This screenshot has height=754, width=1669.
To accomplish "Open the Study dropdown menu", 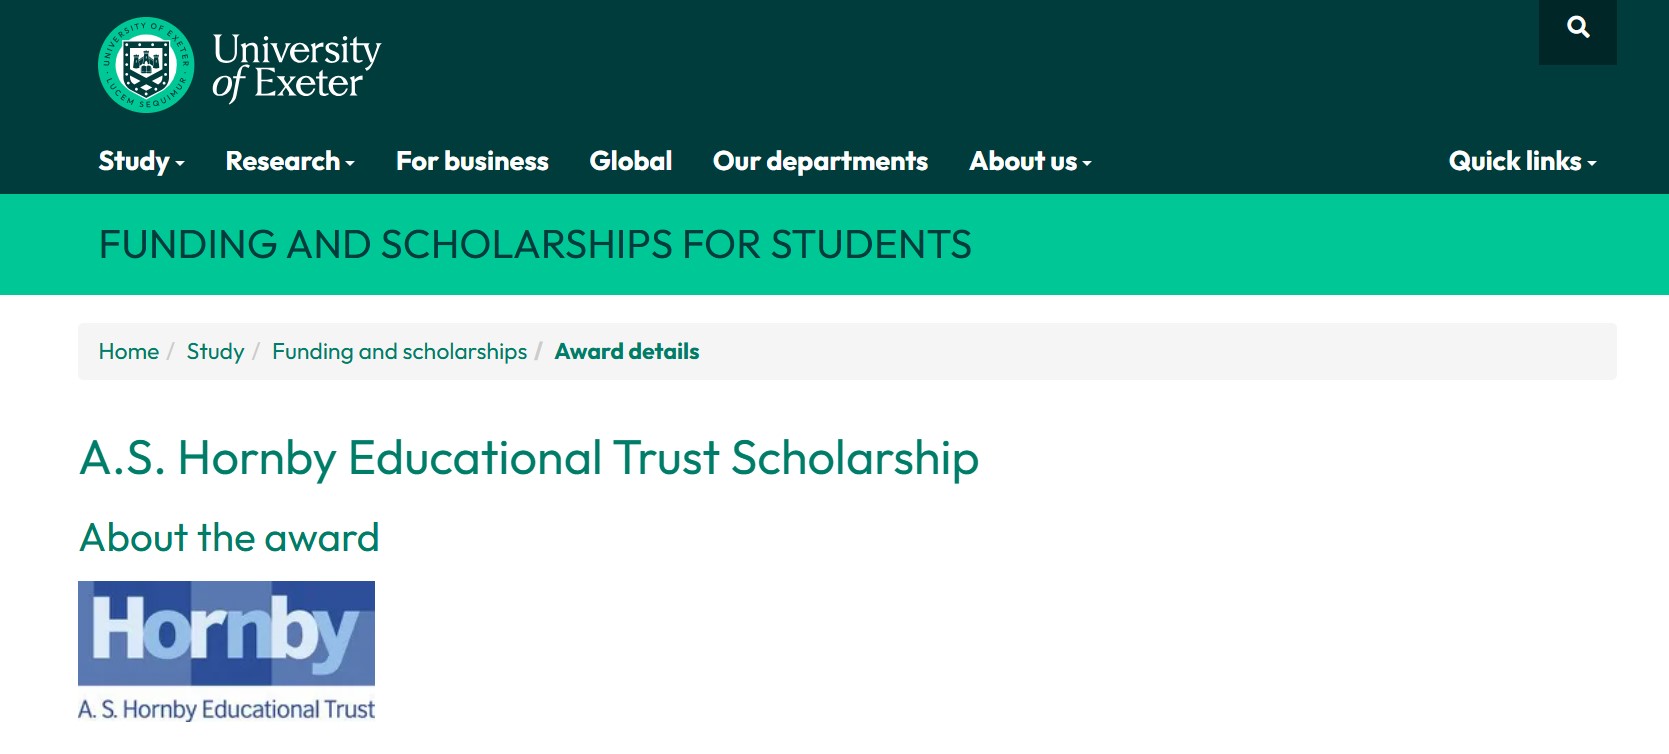I will (x=134, y=161).
